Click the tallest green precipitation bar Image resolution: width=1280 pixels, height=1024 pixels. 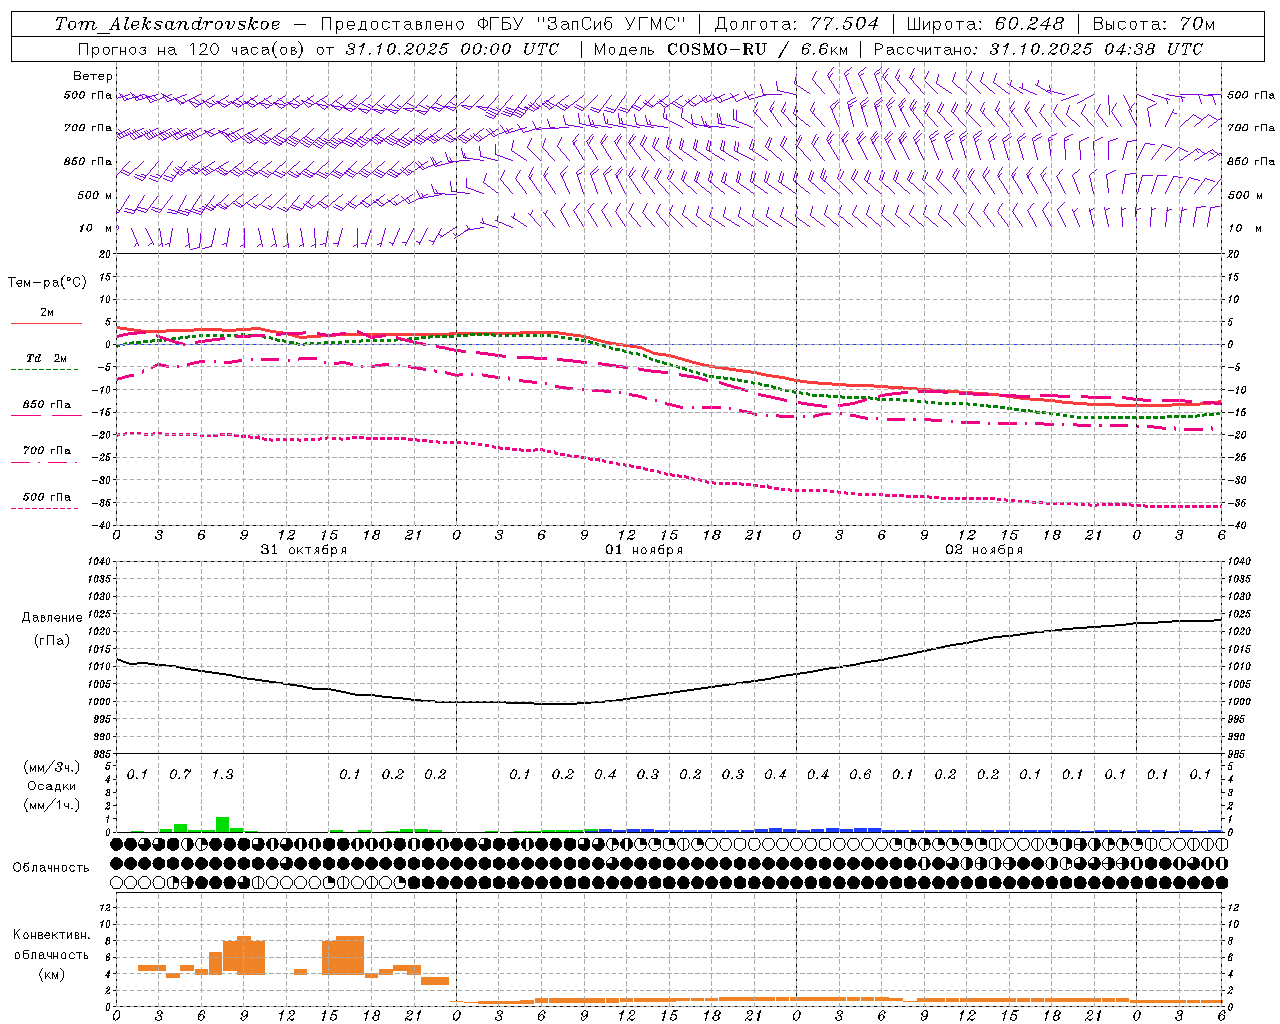222,824
